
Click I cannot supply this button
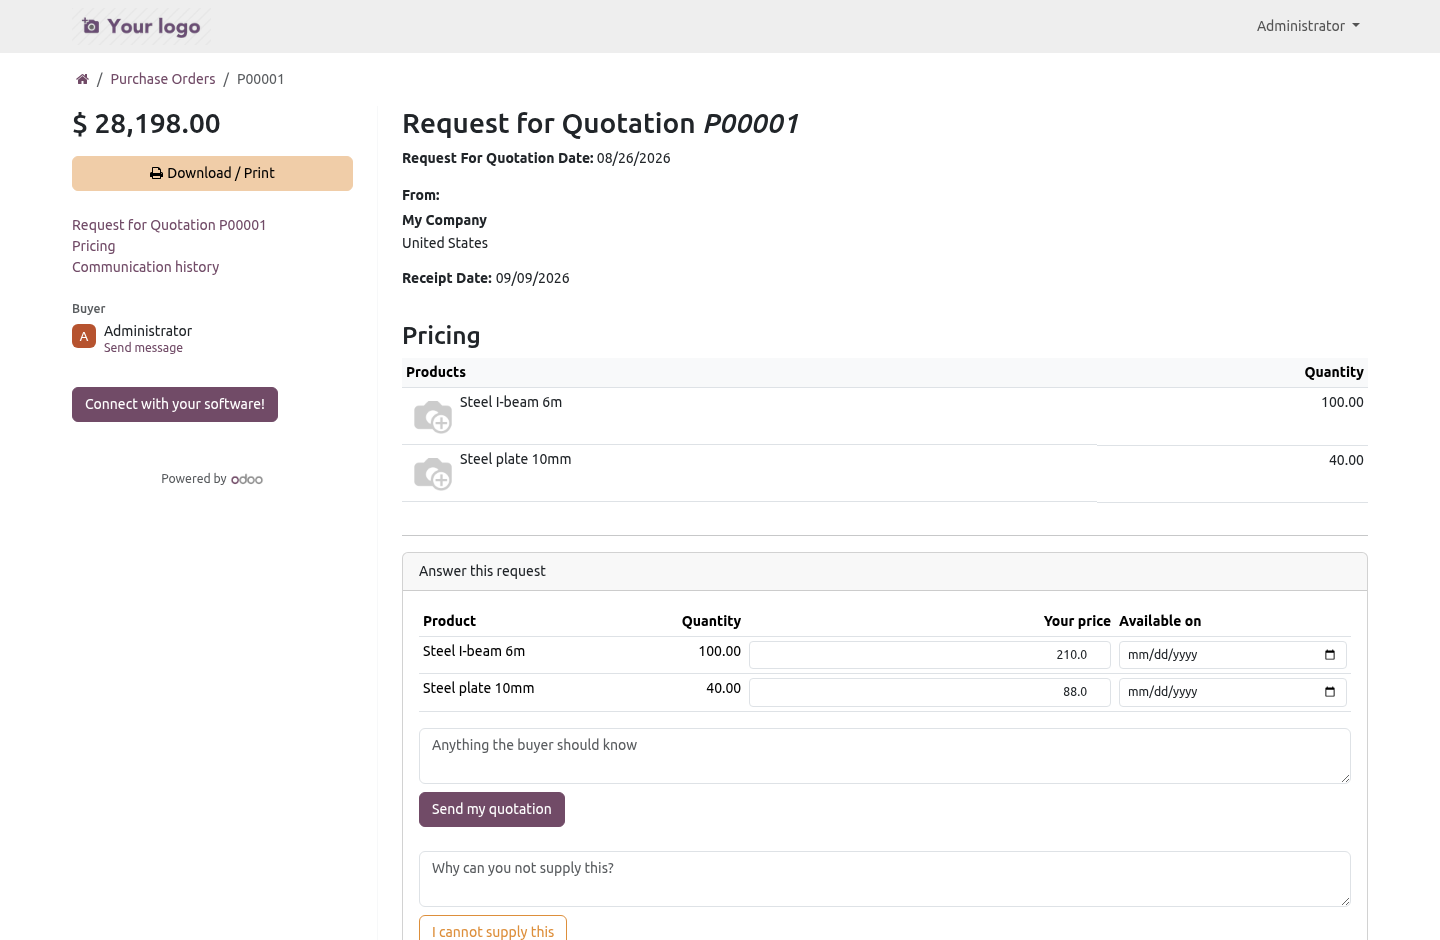[x=493, y=929]
